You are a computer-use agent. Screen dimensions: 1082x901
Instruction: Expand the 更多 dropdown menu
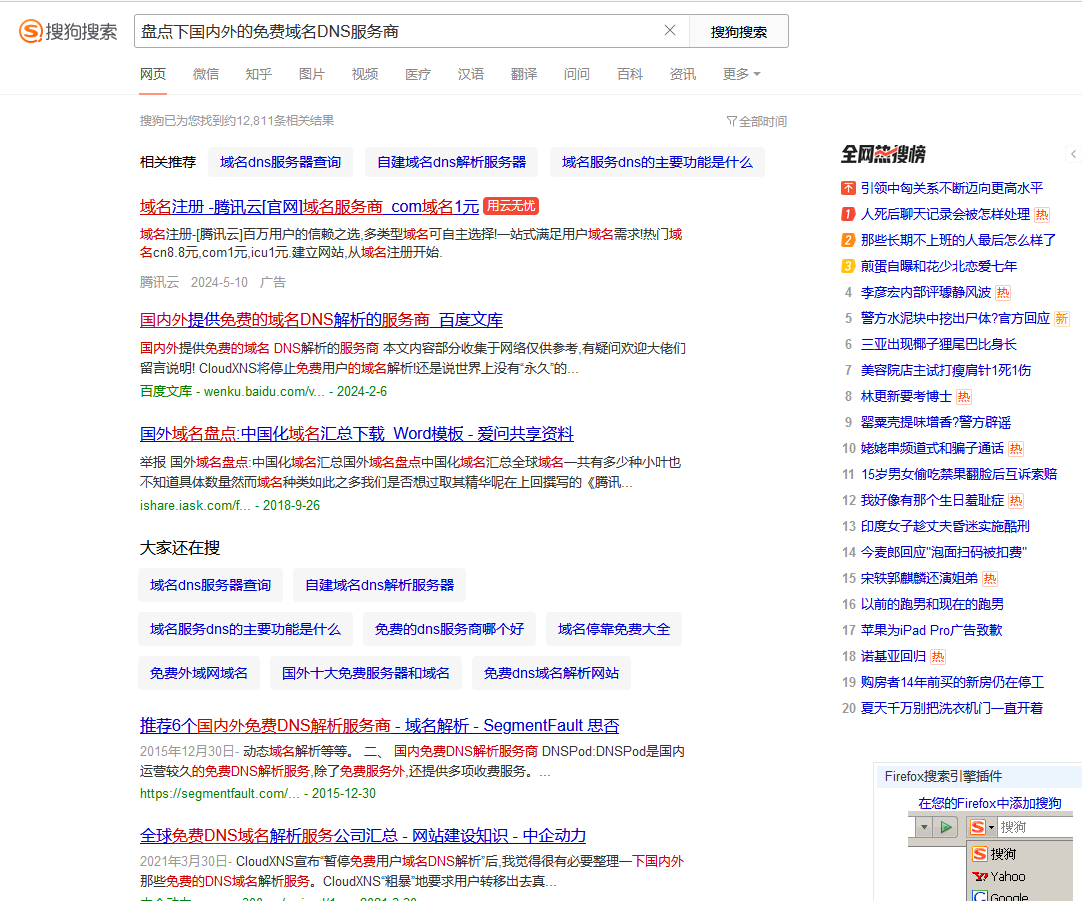(741, 74)
